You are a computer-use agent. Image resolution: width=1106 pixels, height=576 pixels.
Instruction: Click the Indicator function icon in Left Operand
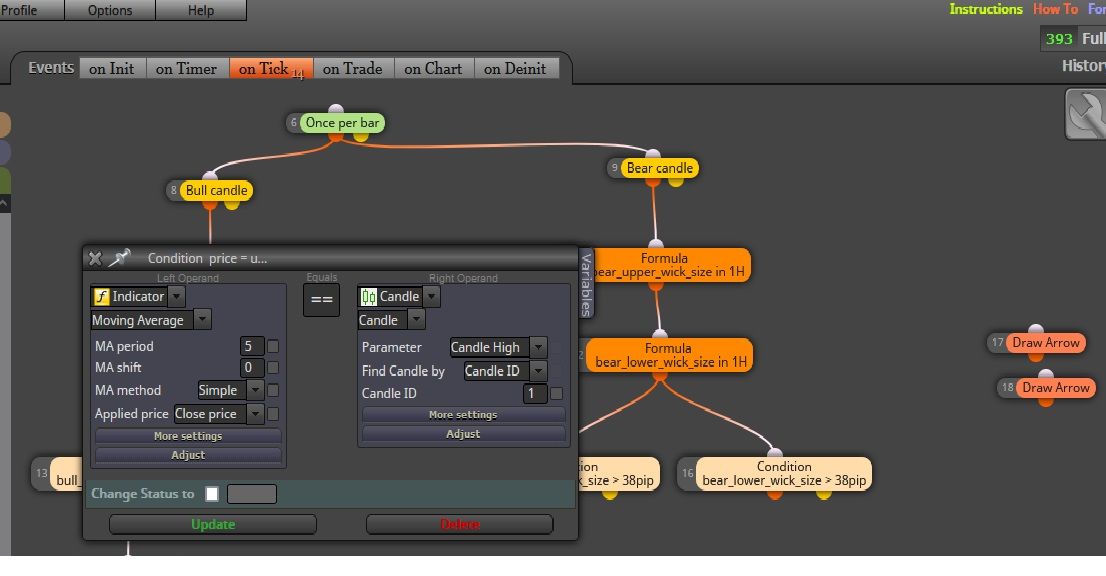coord(102,297)
